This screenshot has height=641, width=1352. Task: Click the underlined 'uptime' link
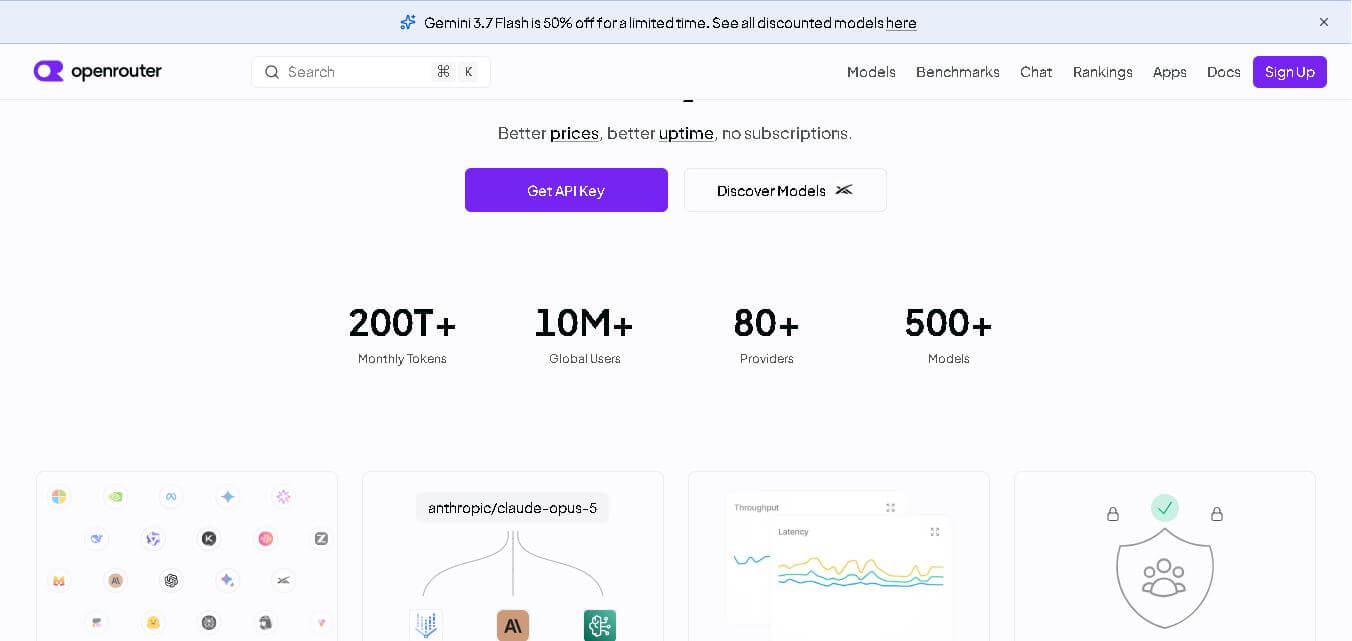686,134
